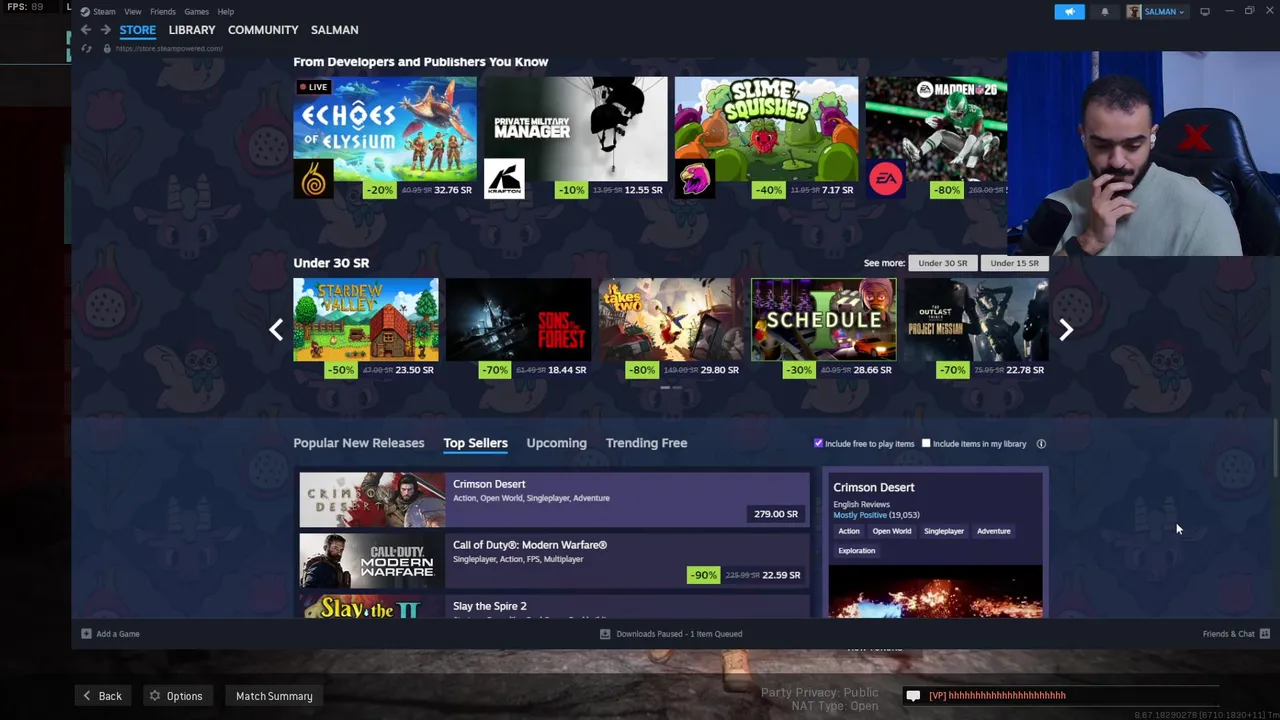Viewport: 1280px width, 720px height.
Task: Open The Outlast Trials tile
Action: tap(976, 319)
